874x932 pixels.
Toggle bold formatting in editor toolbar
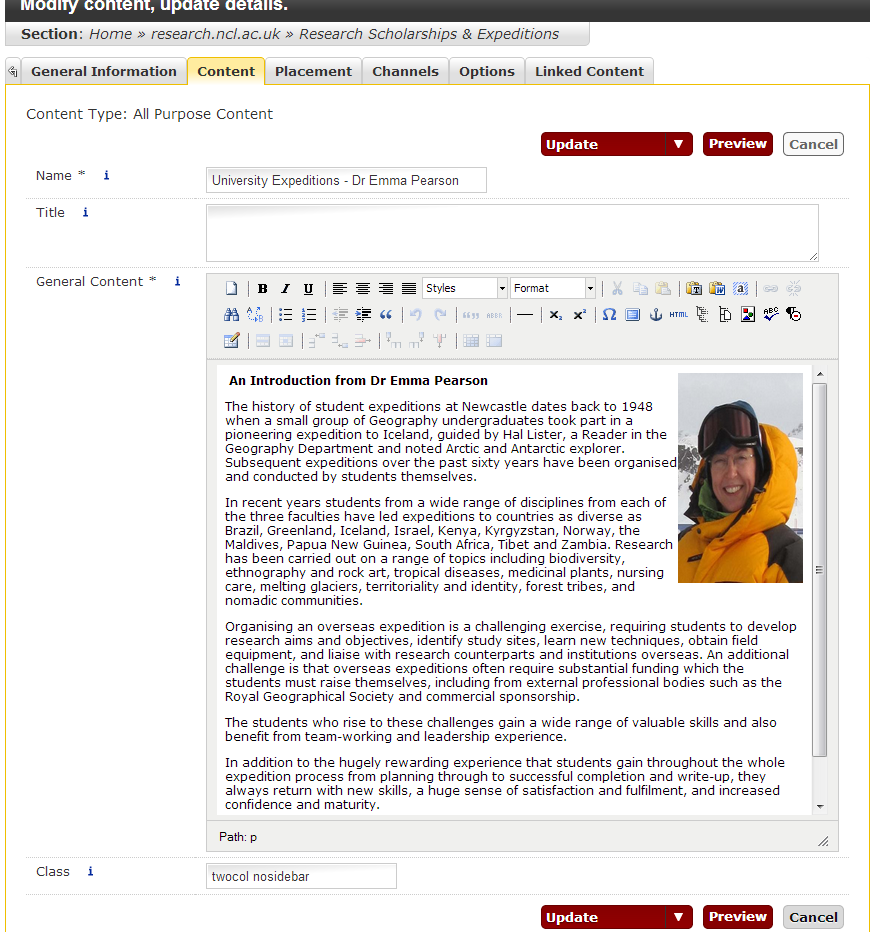point(262,289)
